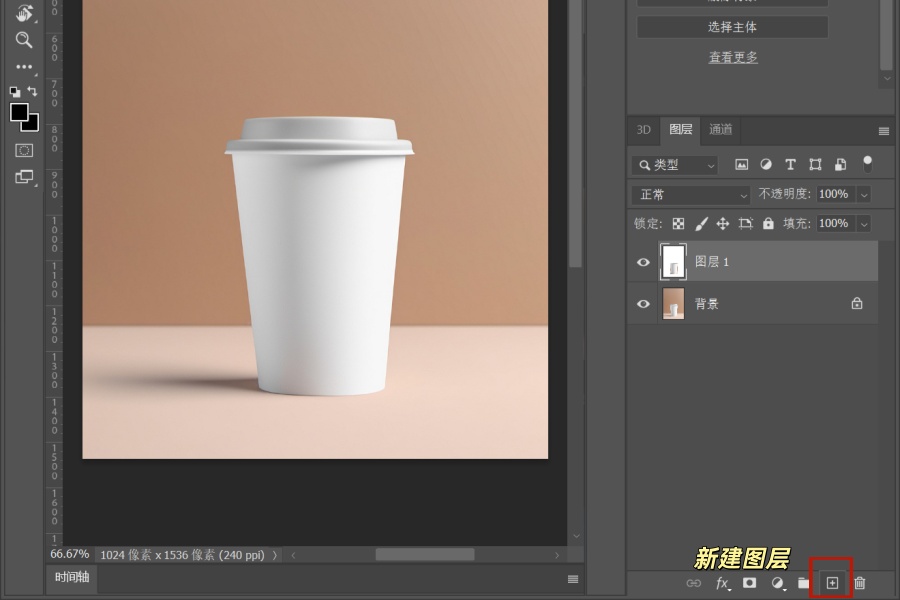Switch to the 3D tab
The width and height of the screenshot is (900, 600).
[643, 130]
